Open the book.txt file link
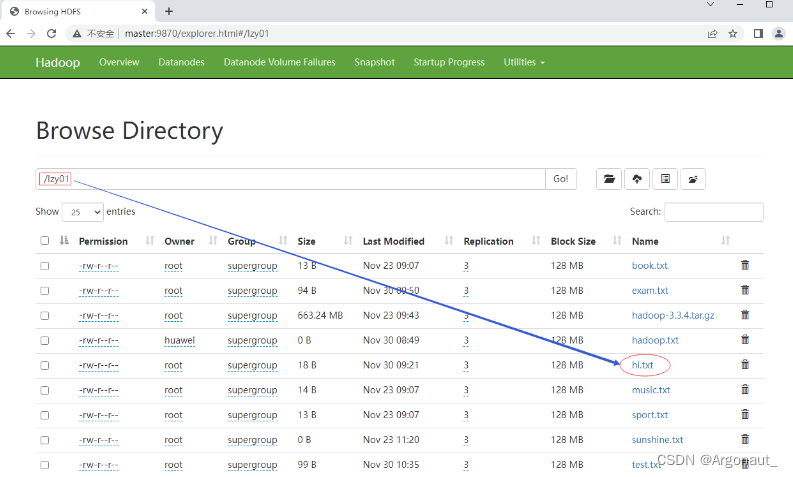 [x=649, y=266]
